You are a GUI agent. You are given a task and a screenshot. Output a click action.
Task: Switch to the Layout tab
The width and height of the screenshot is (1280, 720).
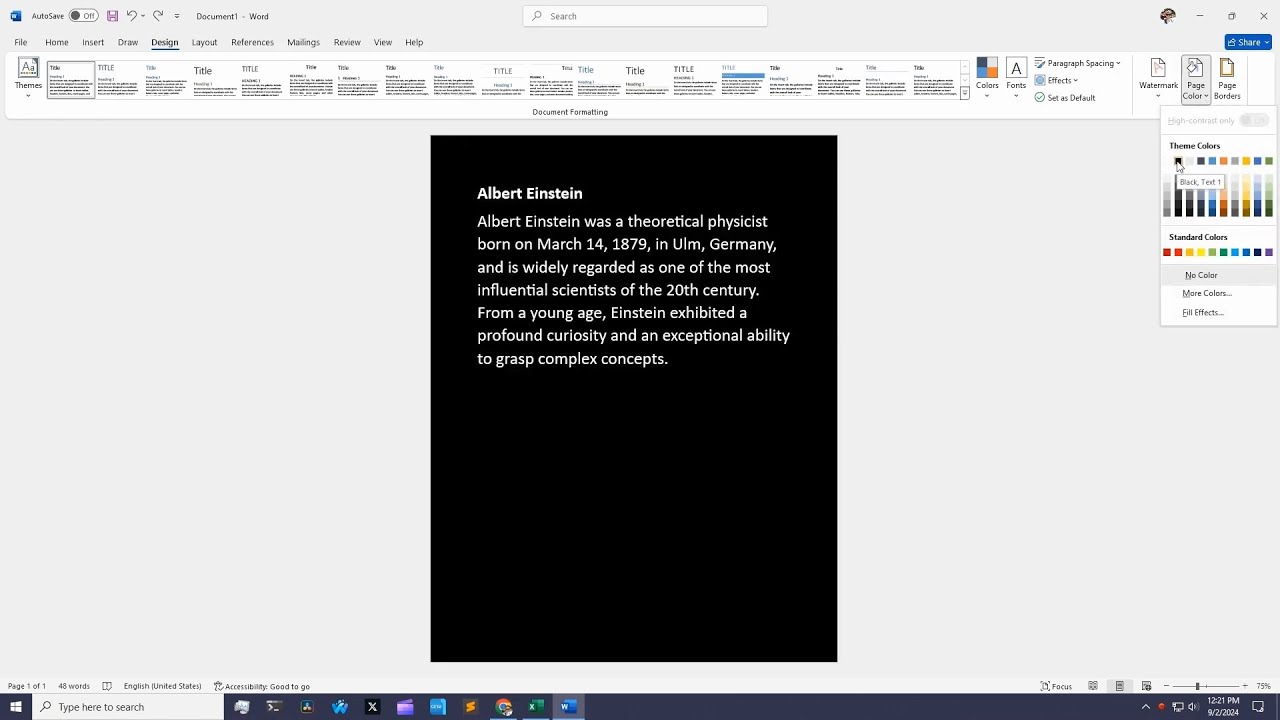pos(204,42)
